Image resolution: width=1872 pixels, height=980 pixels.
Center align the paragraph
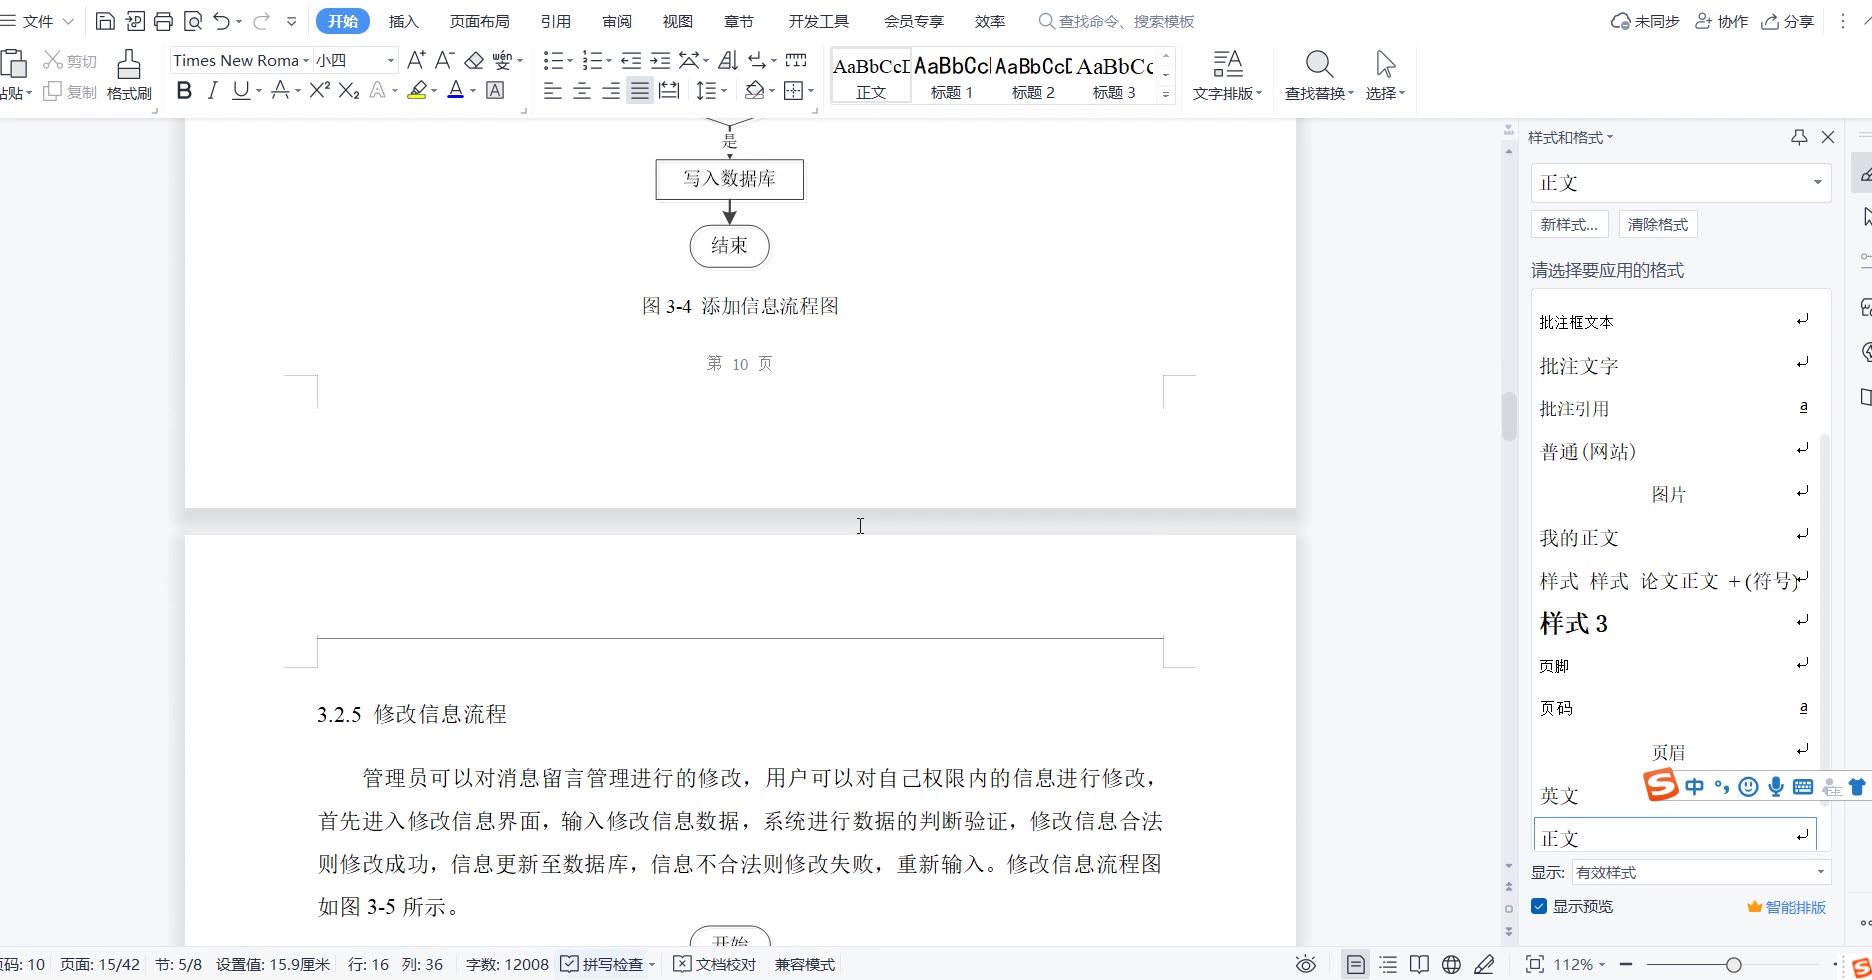(581, 91)
